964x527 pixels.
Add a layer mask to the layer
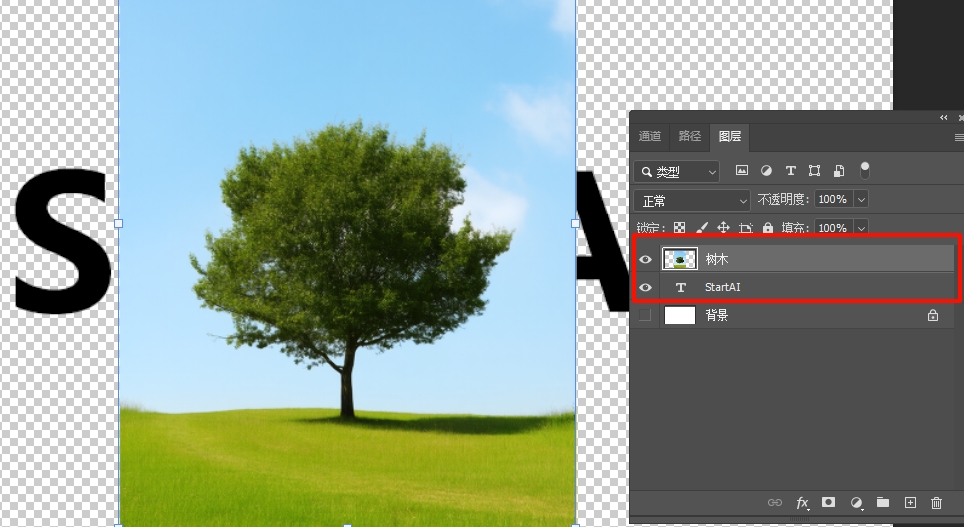[x=829, y=503]
